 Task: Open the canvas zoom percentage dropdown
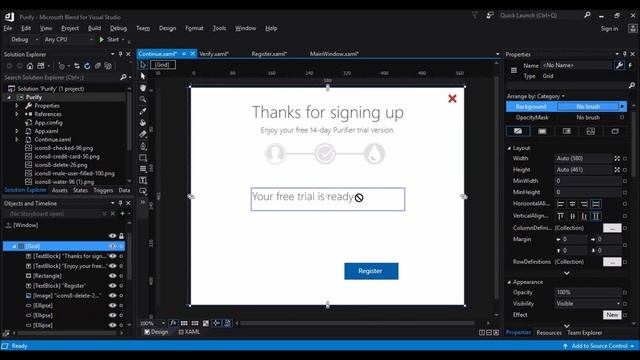[163, 323]
